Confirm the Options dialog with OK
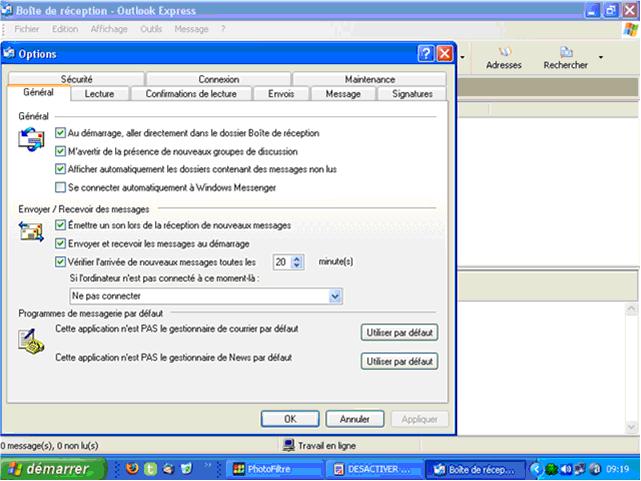This screenshot has width=641, height=481. tap(290, 419)
